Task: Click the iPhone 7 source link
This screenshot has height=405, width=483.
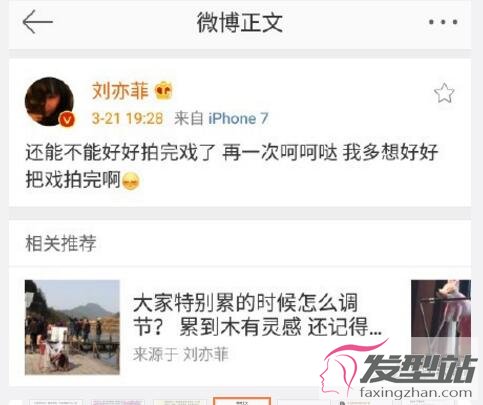Action: tap(238, 118)
